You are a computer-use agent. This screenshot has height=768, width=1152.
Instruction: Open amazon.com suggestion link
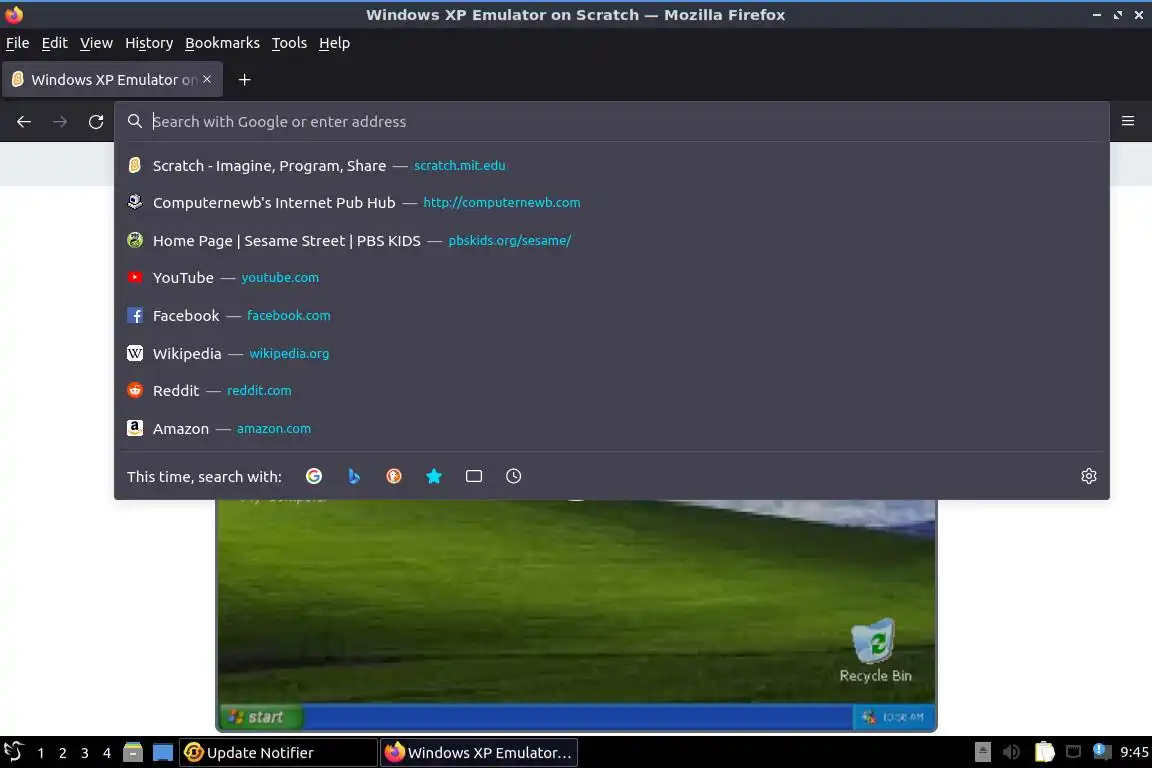click(274, 428)
